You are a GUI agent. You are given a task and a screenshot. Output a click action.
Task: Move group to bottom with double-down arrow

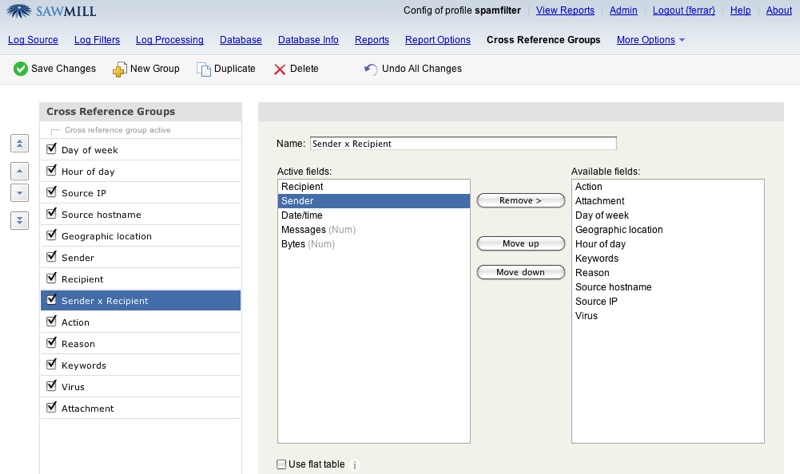[19, 221]
